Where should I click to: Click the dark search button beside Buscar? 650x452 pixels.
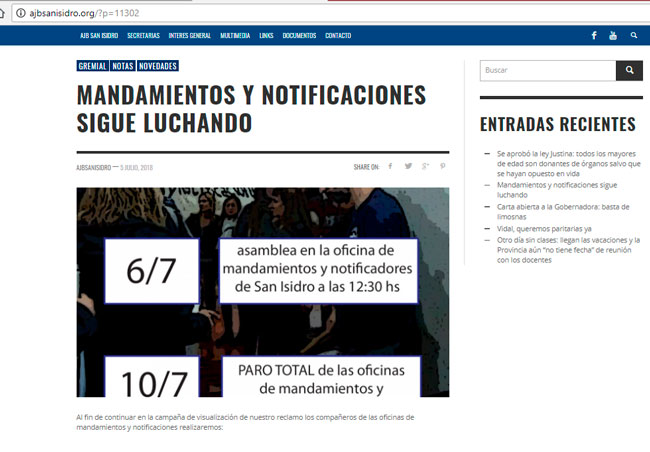(629, 70)
